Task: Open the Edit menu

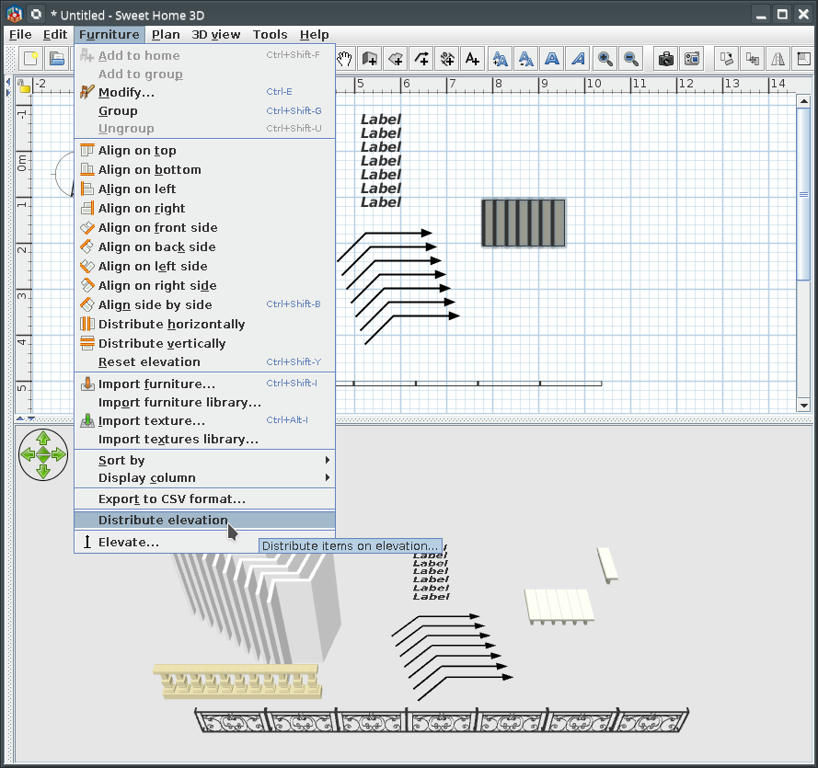Action: [55, 35]
